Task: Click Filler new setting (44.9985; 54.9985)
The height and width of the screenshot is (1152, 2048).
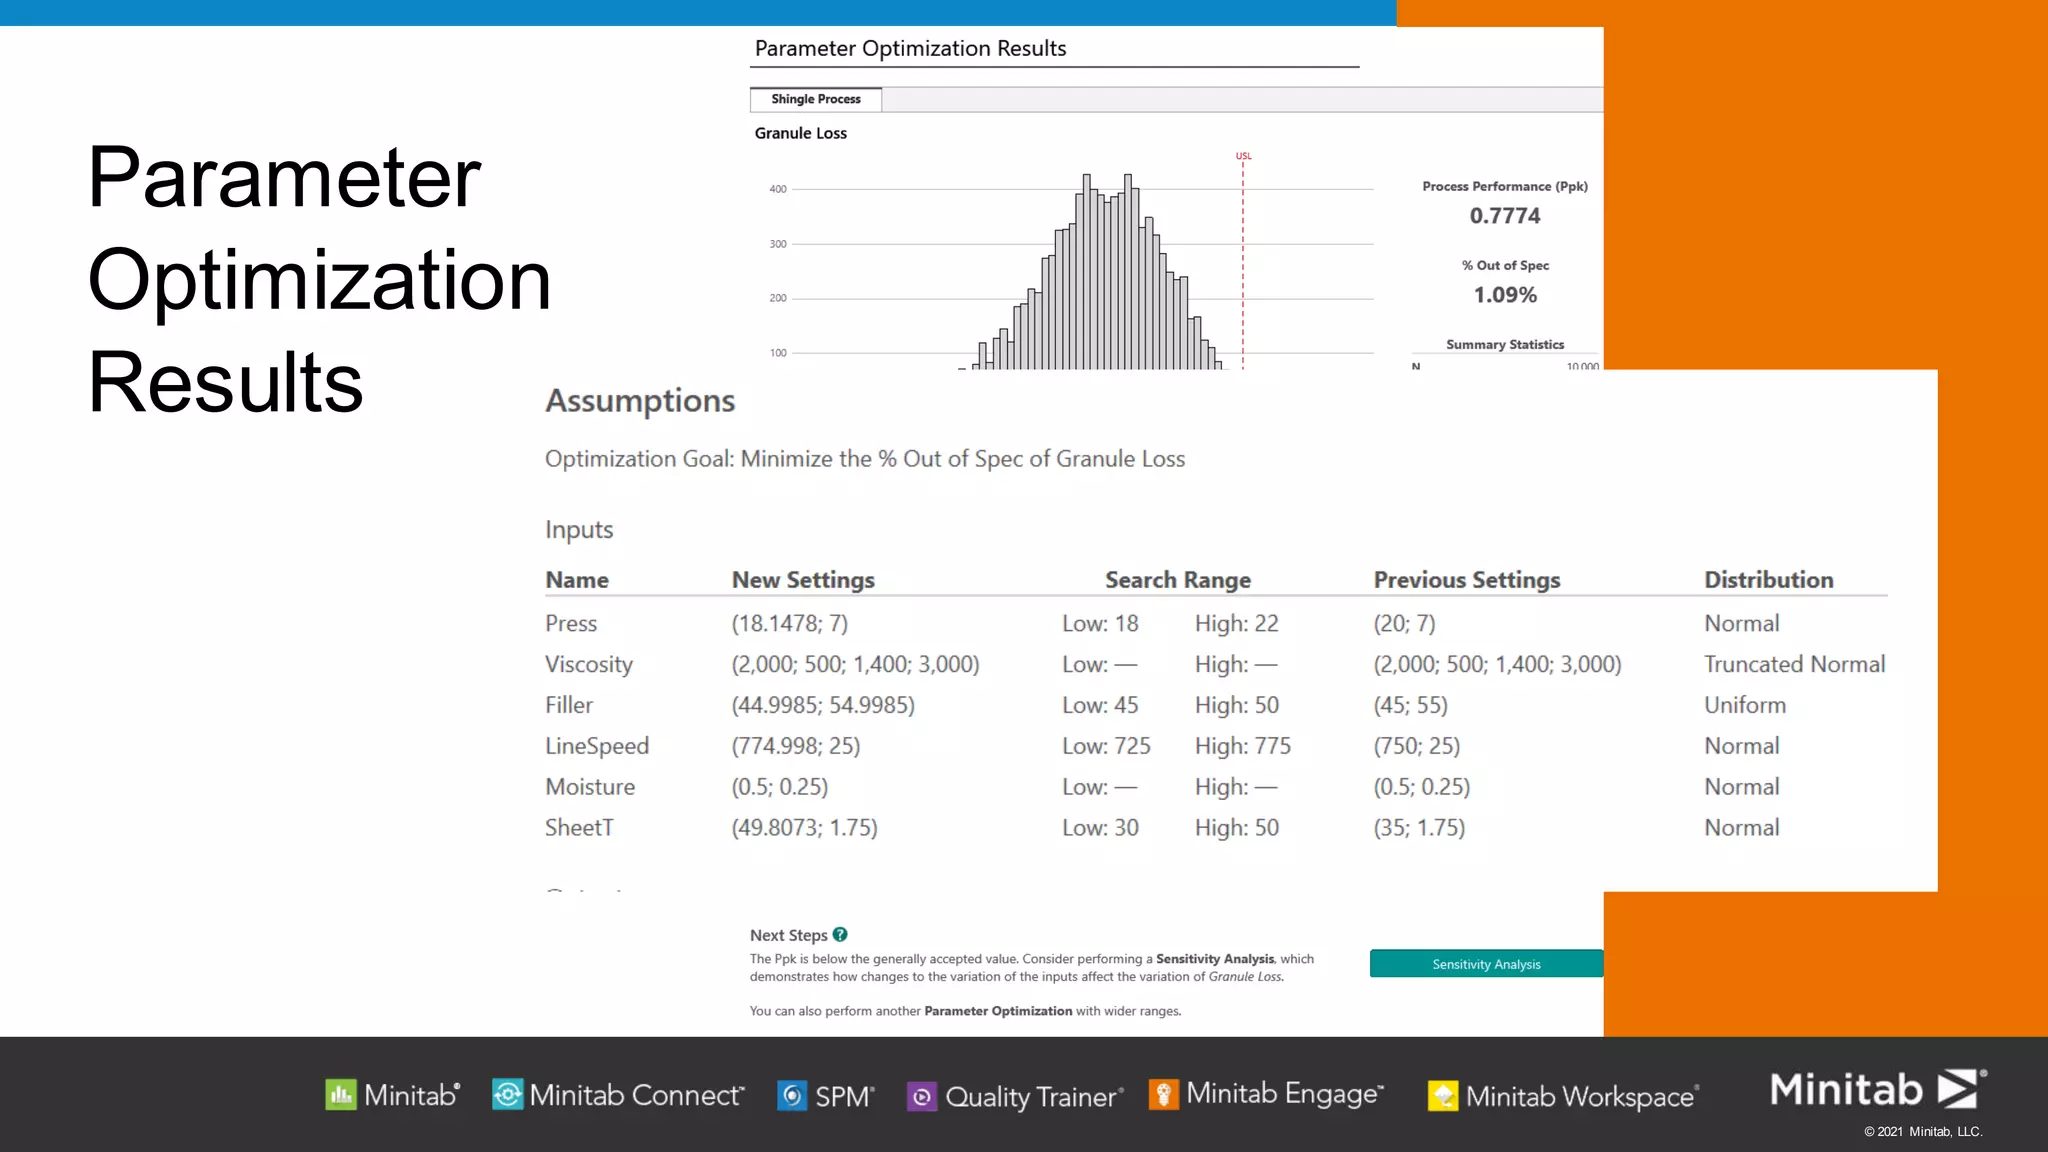Action: click(x=823, y=705)
